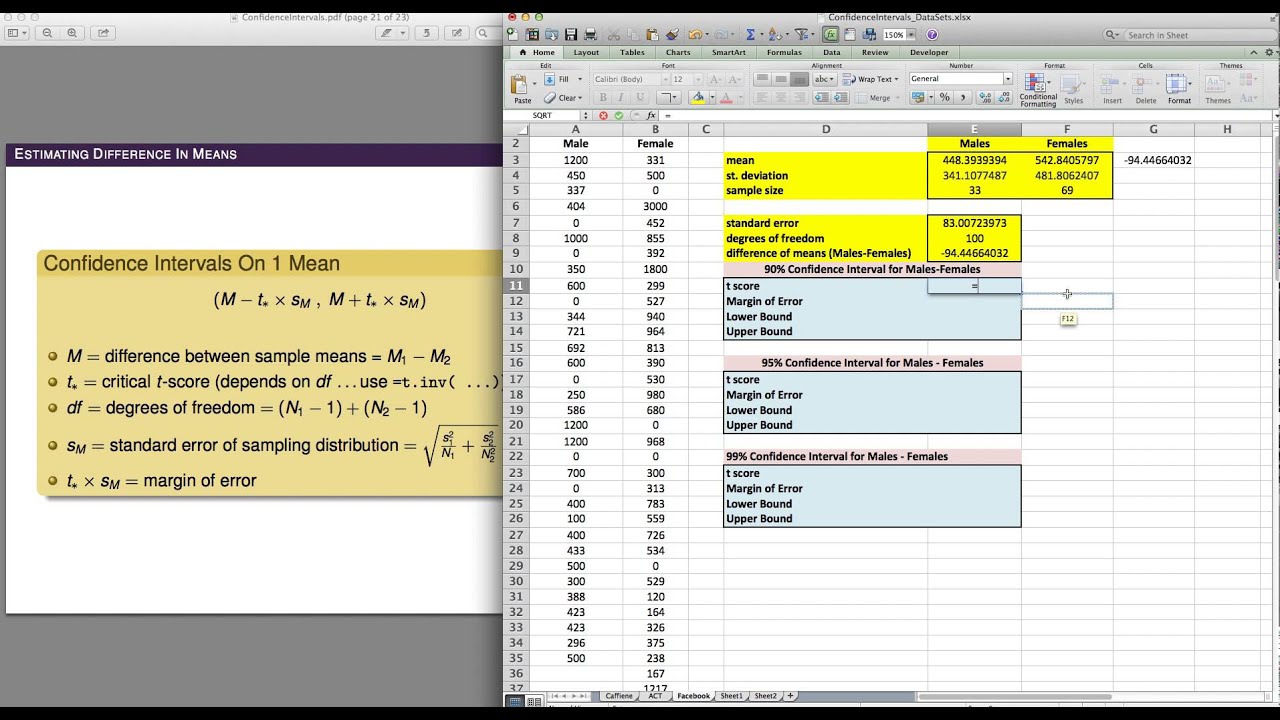Click the Format Painter brush icon
This screenshot has height=720, width=1280.
pos(672,34)
